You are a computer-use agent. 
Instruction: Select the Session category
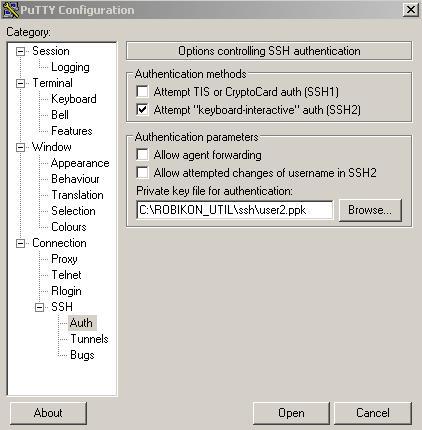(51, 51)
